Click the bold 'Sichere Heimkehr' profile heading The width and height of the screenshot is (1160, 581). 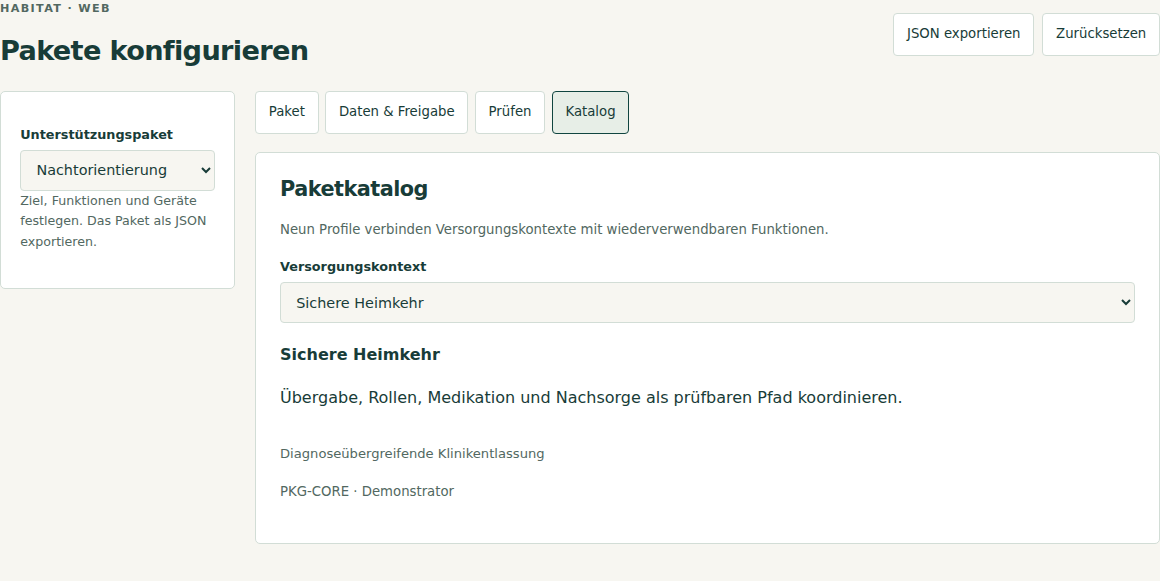pos(360,355)
